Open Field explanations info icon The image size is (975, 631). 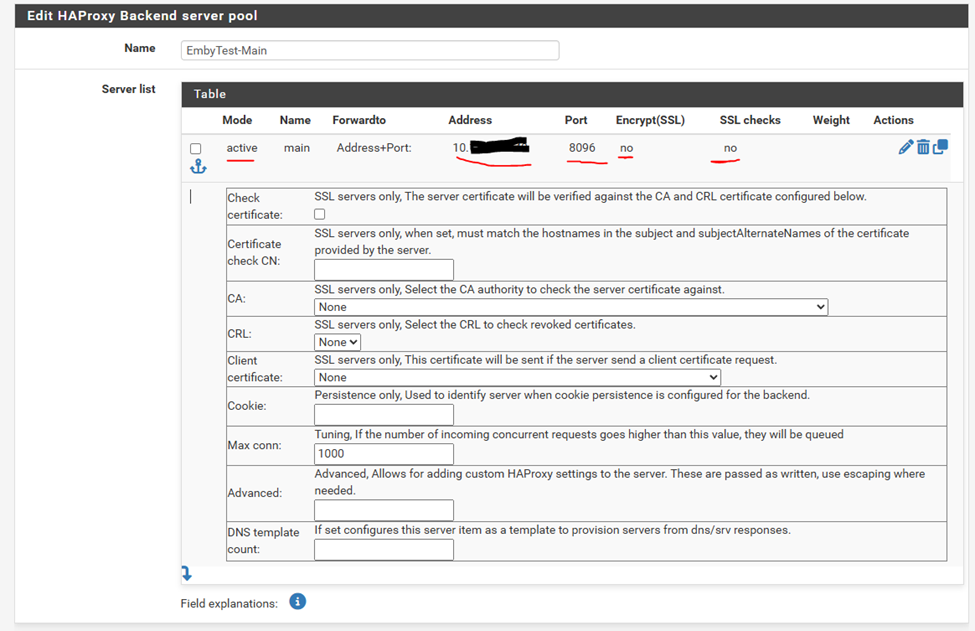pyautogui.click(x=297, y=602)
